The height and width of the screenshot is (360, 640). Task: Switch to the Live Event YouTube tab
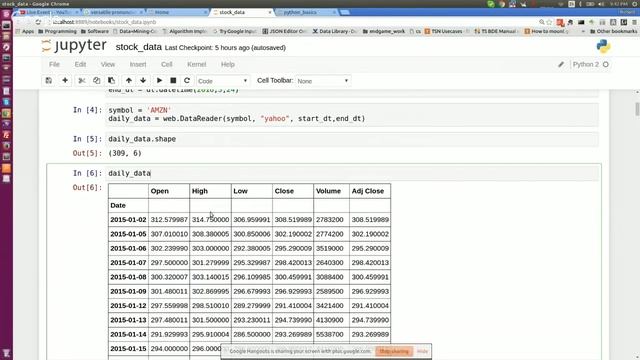click(48, 12)
